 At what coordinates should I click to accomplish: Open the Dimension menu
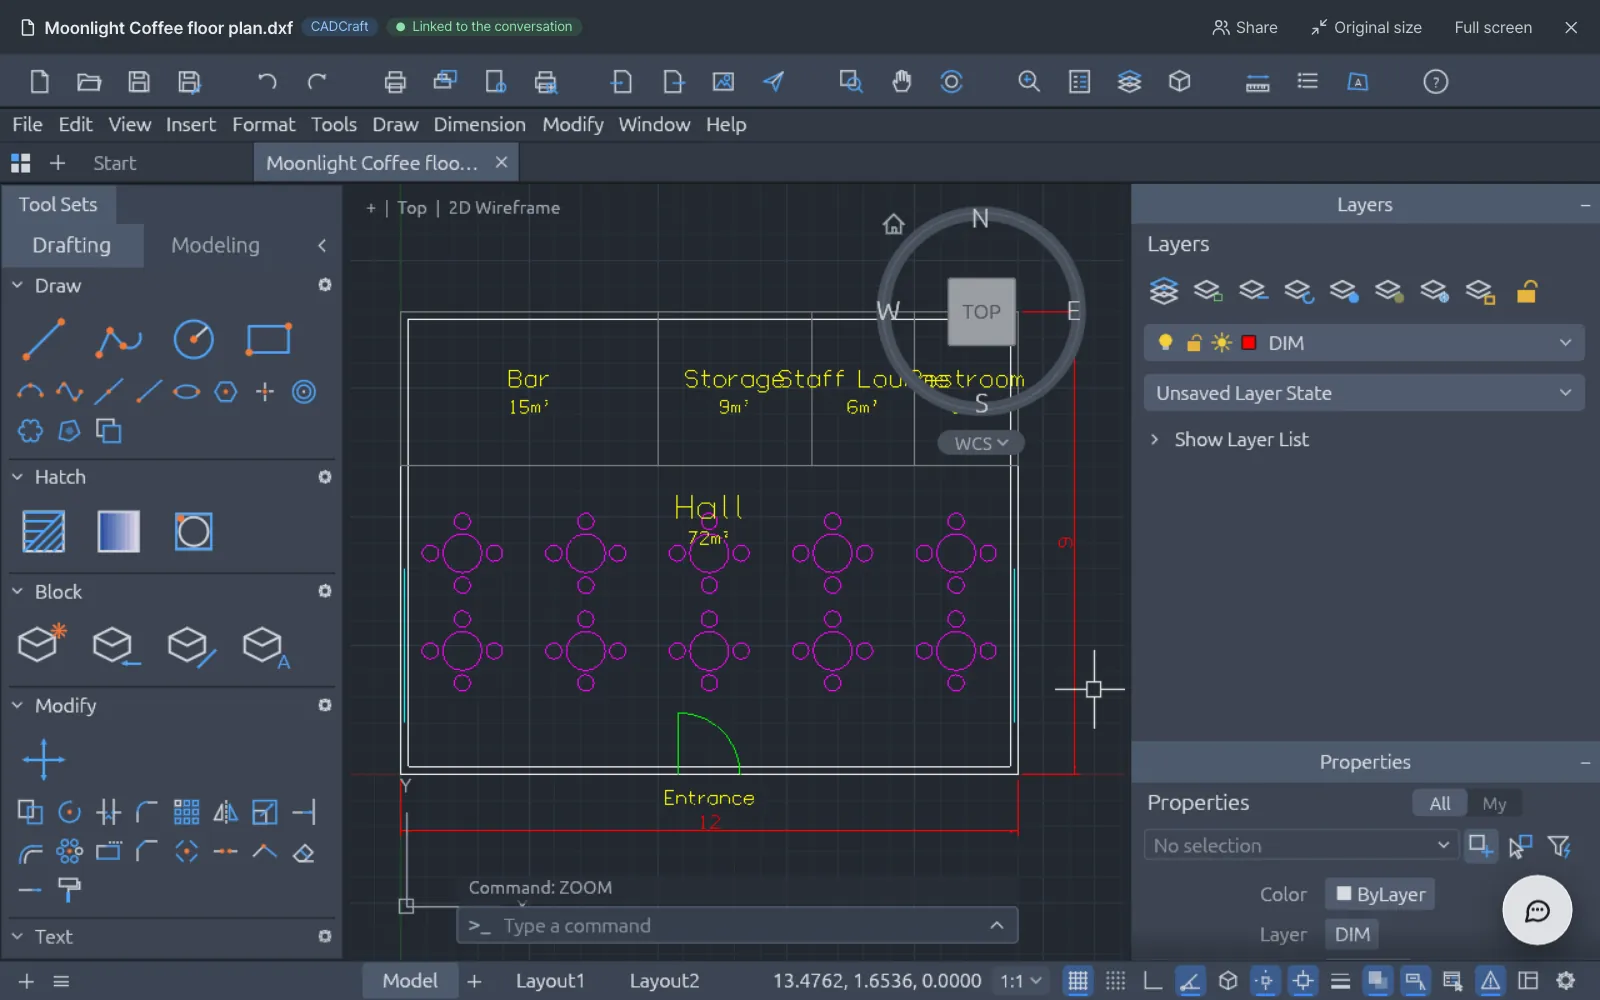click(479, 124)
